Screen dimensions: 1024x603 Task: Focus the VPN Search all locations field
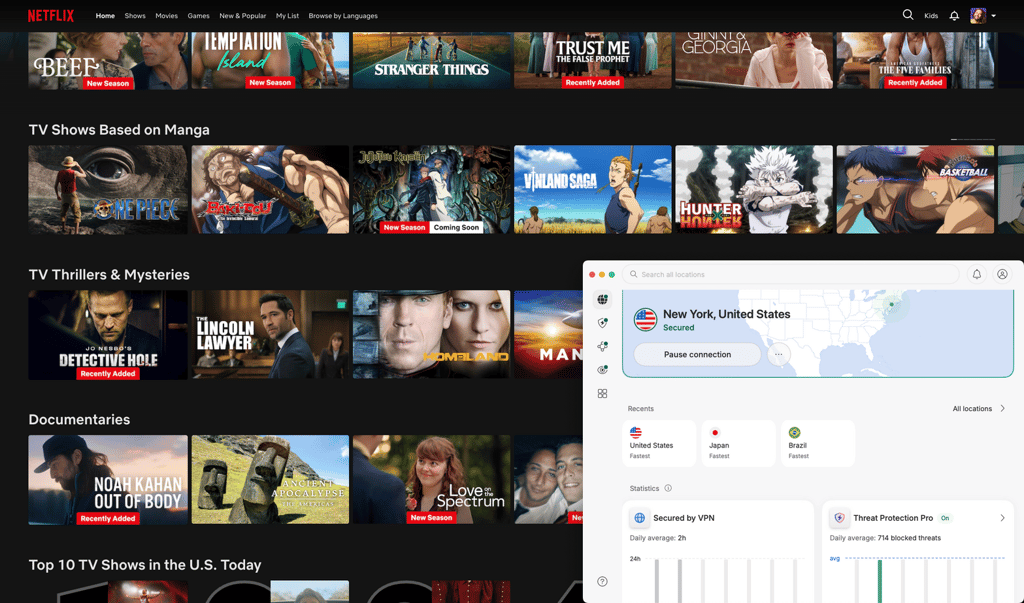[790, 274]
